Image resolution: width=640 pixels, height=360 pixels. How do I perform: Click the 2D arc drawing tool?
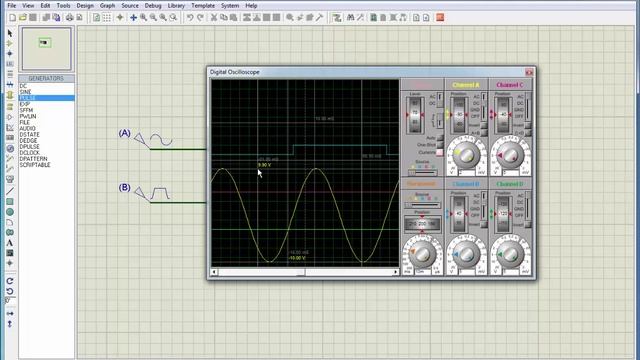tap(10, 222)
